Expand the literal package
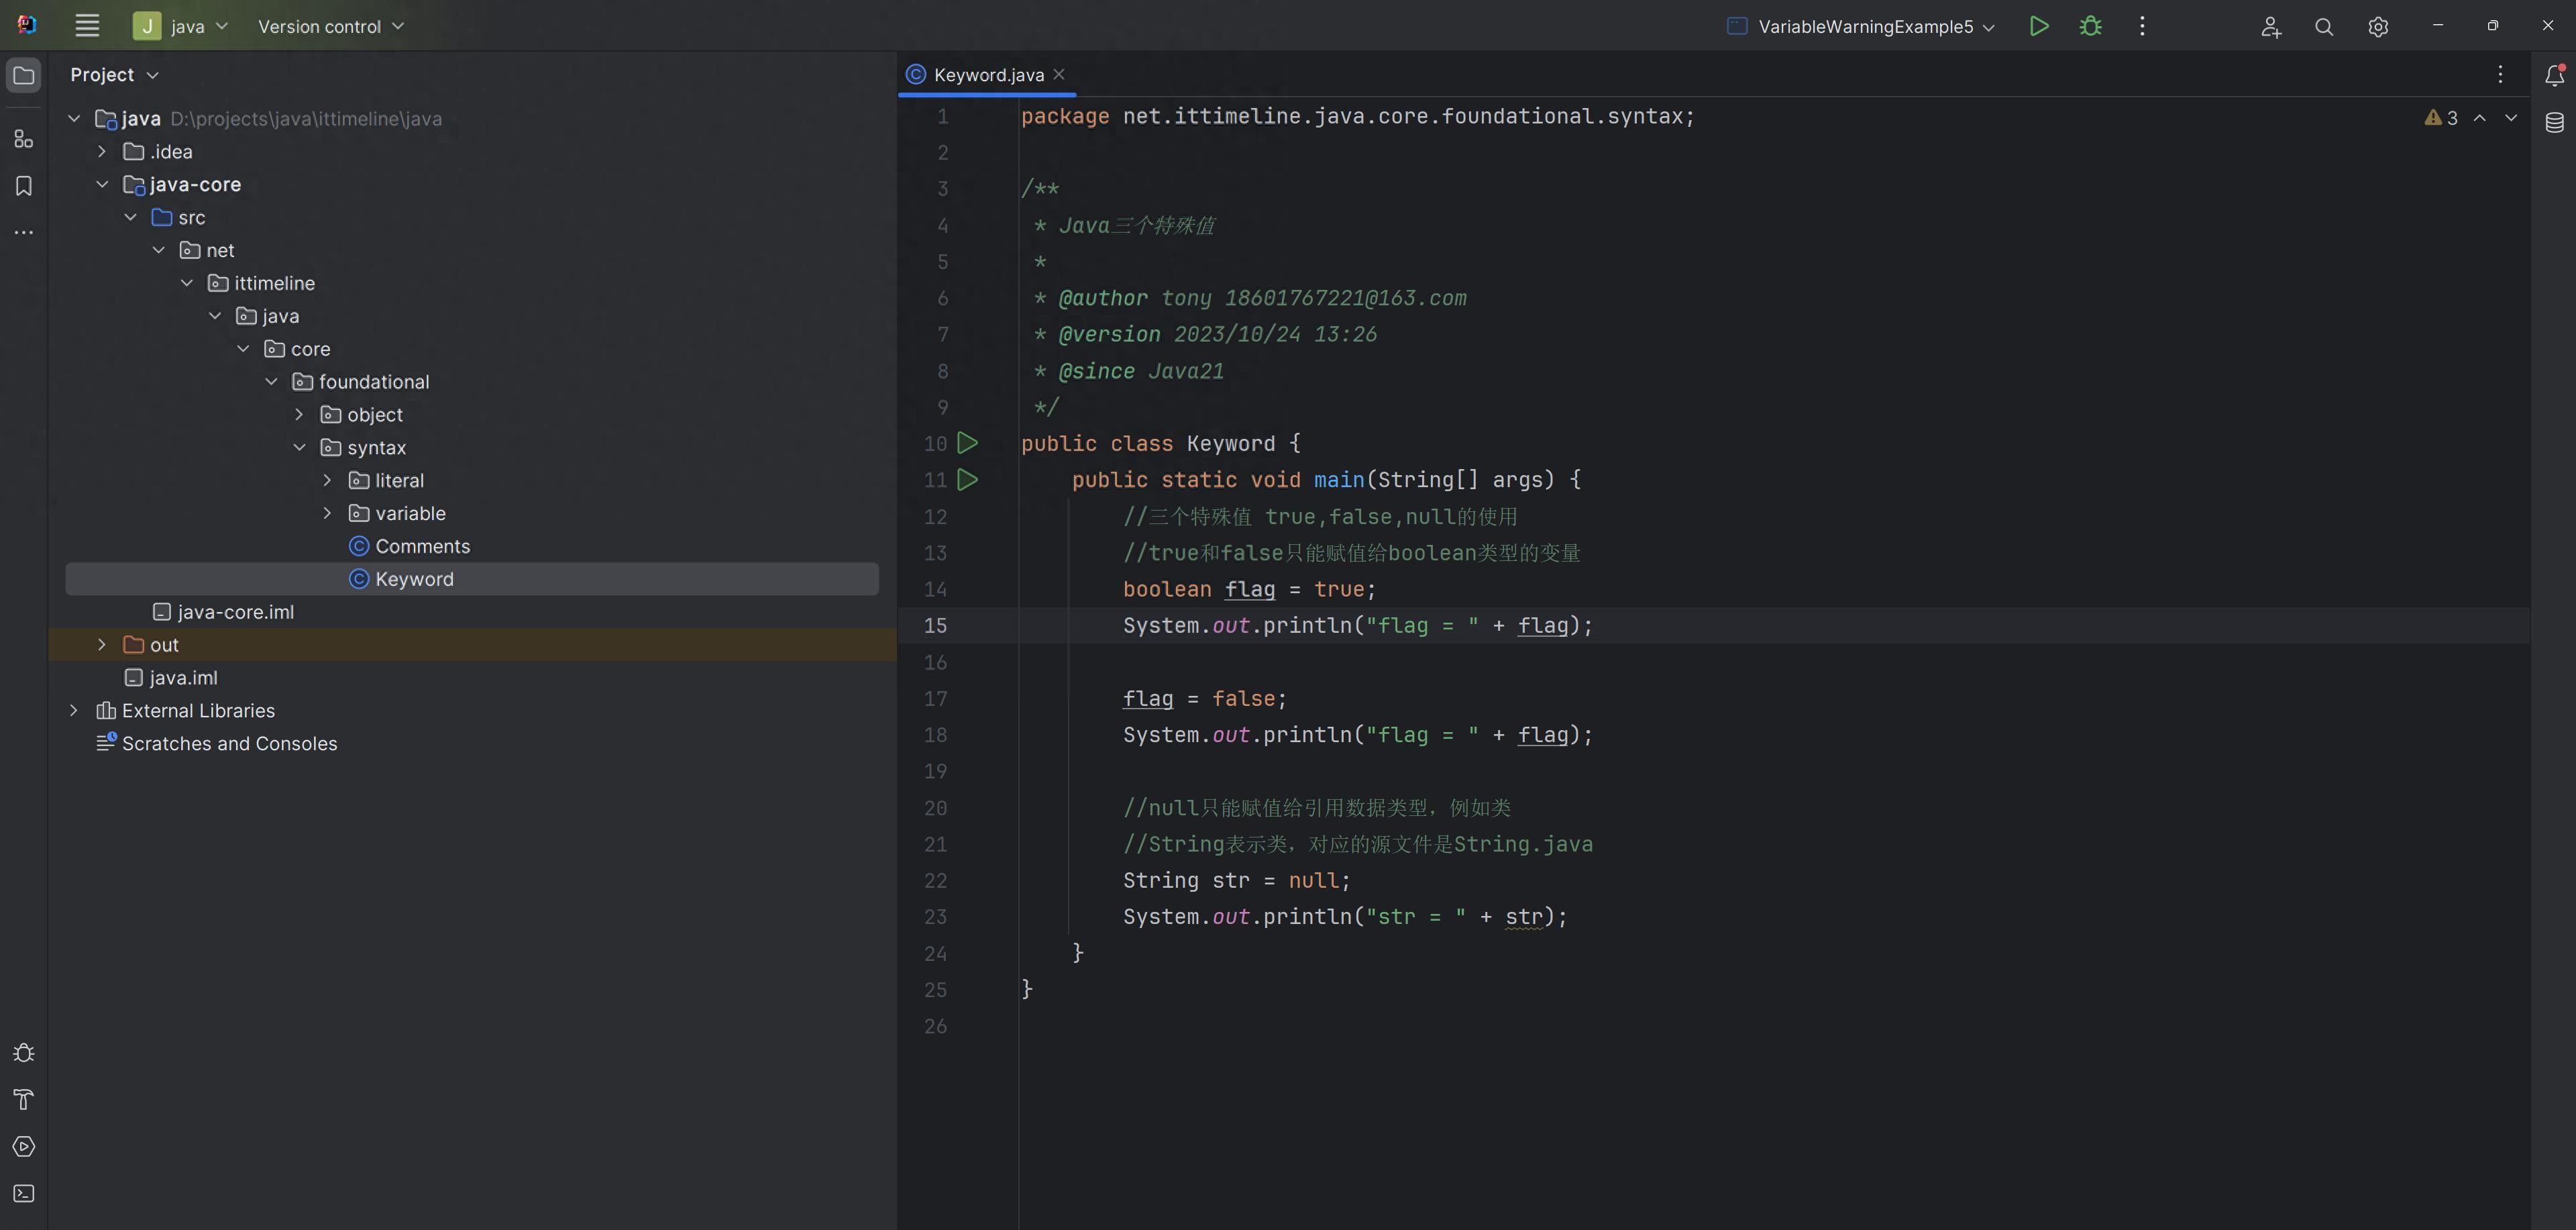The width and height of the screenshot is (2576, 1230). pyautogui.click(x=327, y=481)
